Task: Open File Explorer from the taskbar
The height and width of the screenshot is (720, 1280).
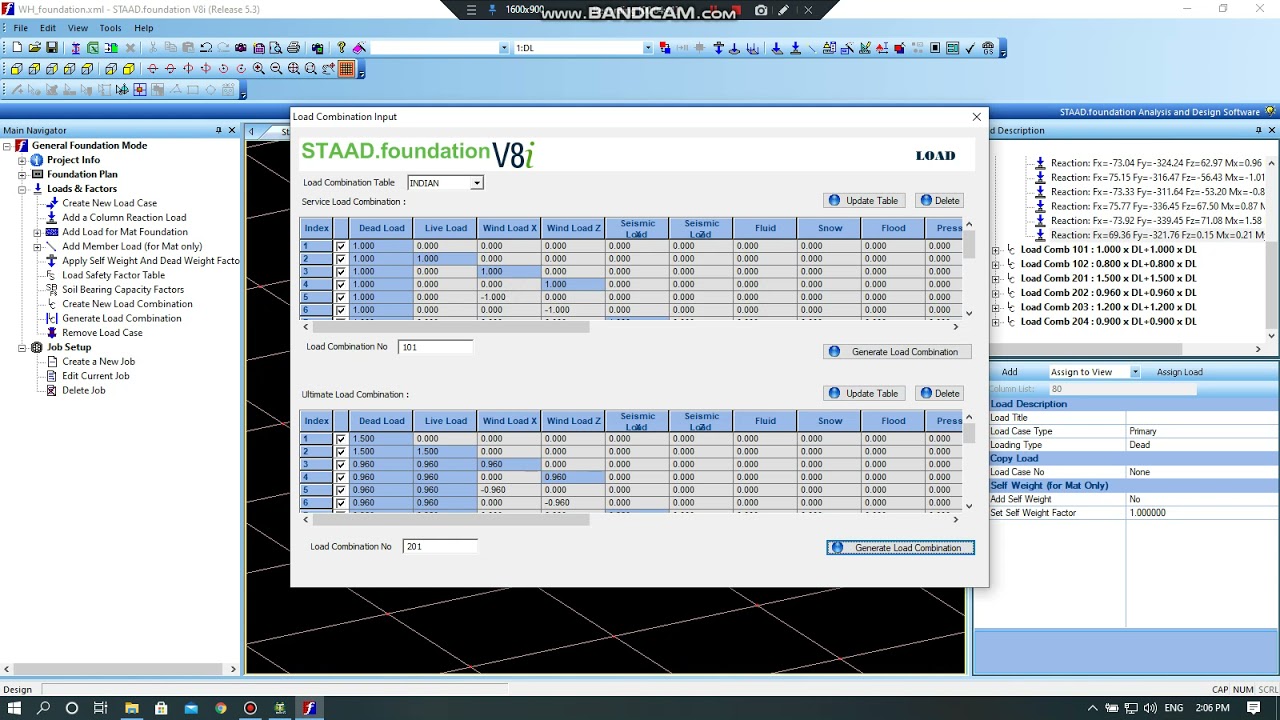Action: tap(131, 708)
